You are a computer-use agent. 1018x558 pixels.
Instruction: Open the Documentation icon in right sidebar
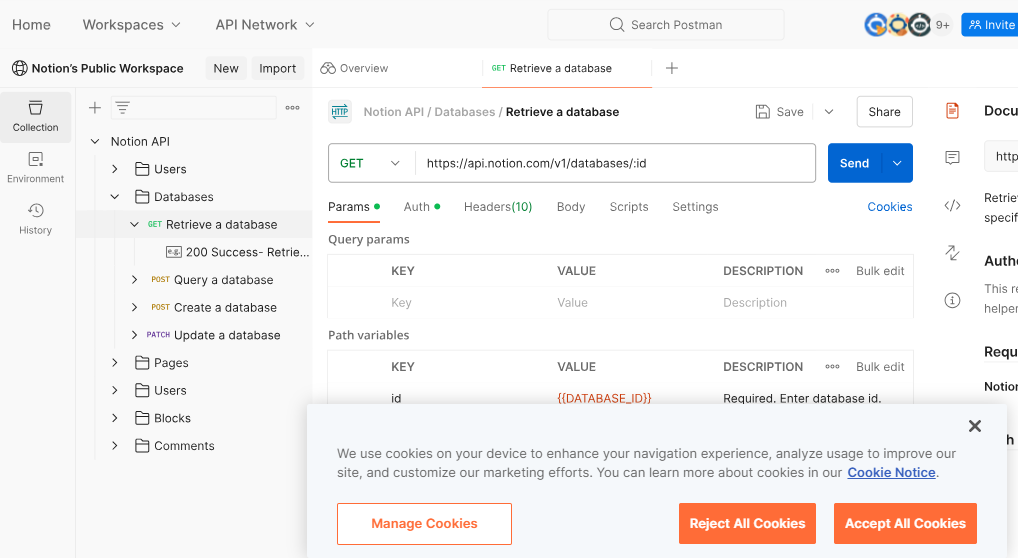[952, 111]
